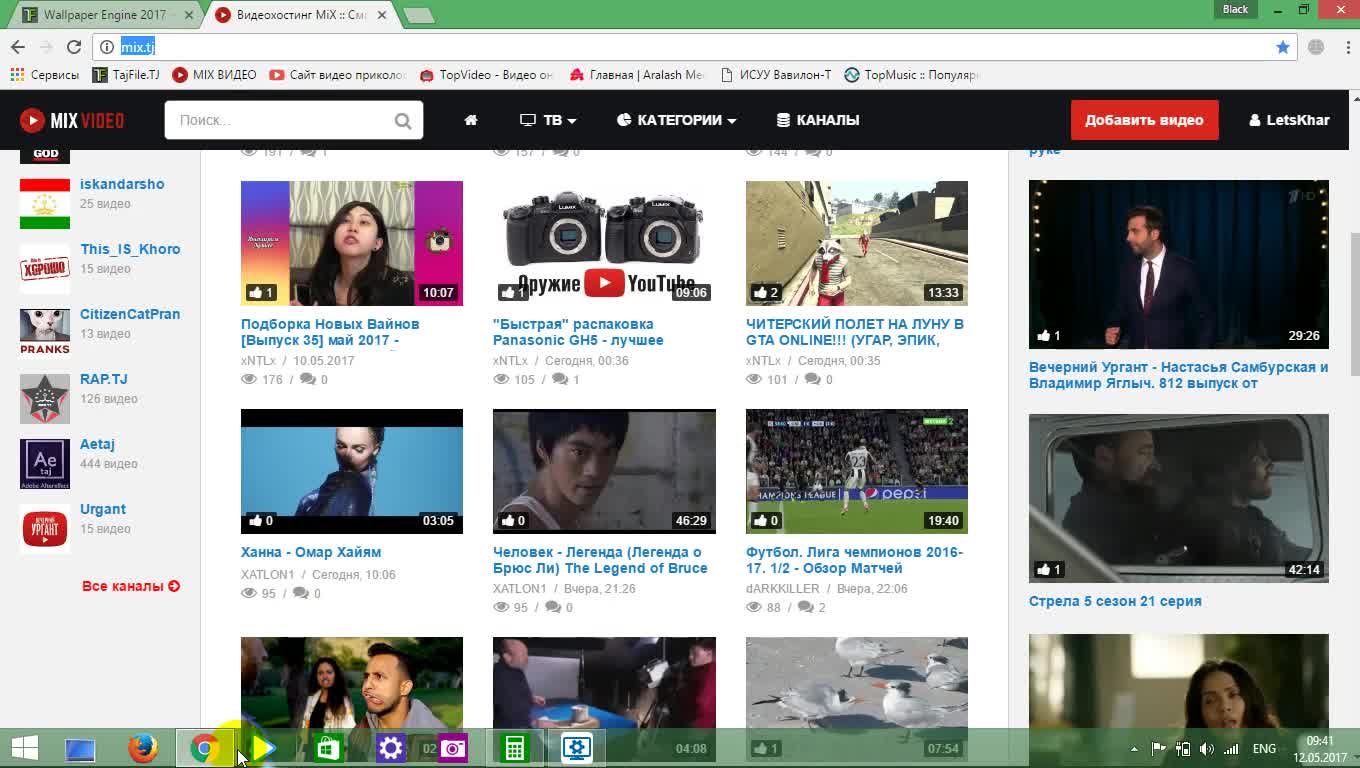The height and width of the screenshot is (768, 1360).
Task: Open the Bruce Lee video thumbnail
Action: point(604,471)
